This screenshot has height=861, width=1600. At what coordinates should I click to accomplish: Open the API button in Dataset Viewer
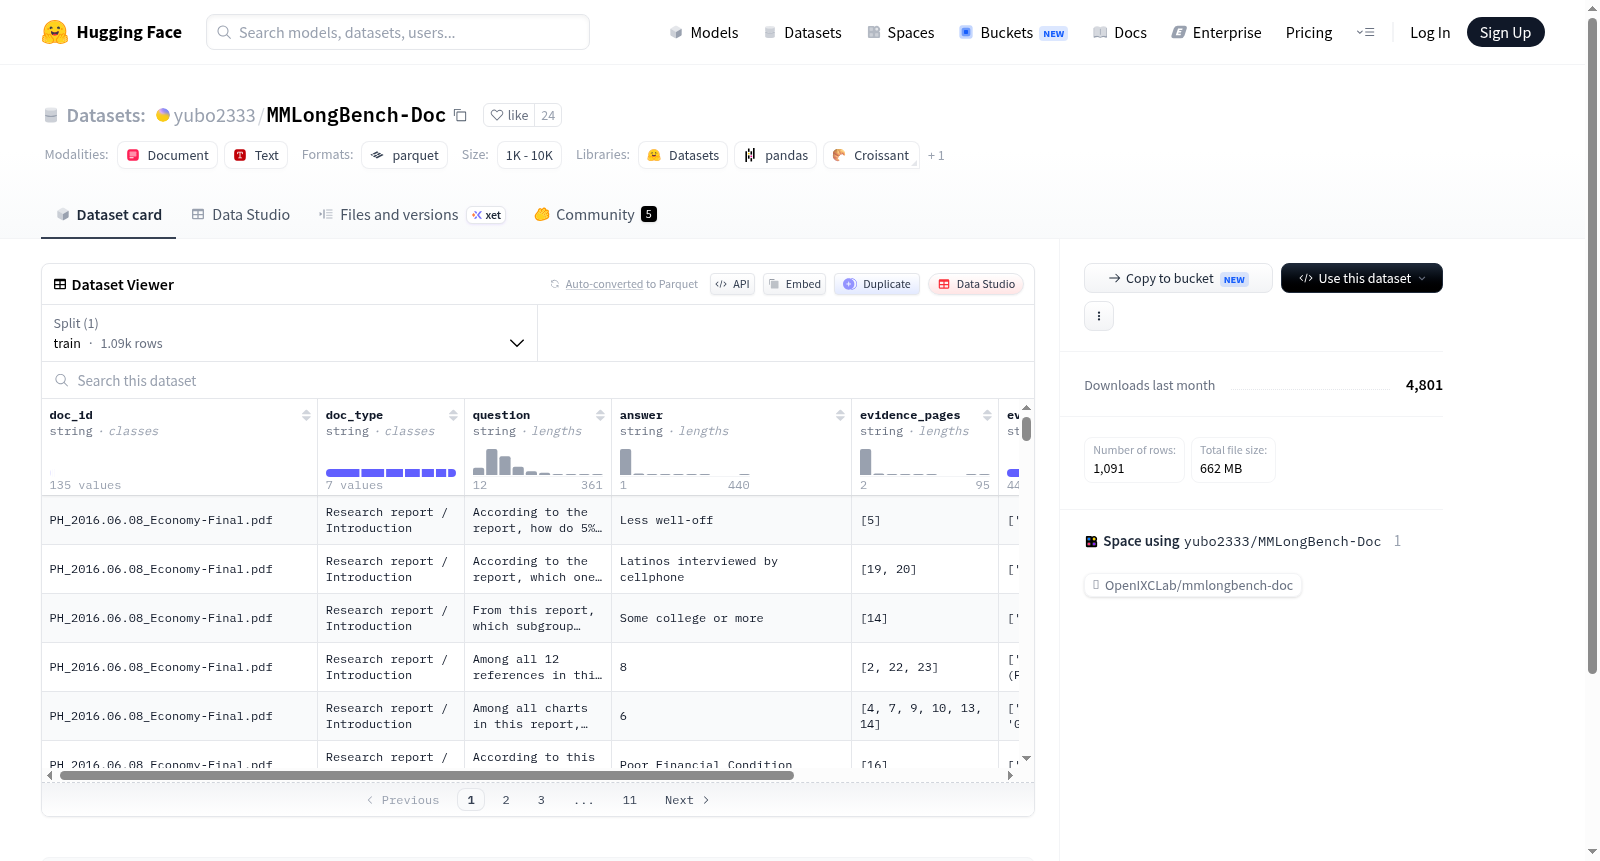tap(732, 284)
